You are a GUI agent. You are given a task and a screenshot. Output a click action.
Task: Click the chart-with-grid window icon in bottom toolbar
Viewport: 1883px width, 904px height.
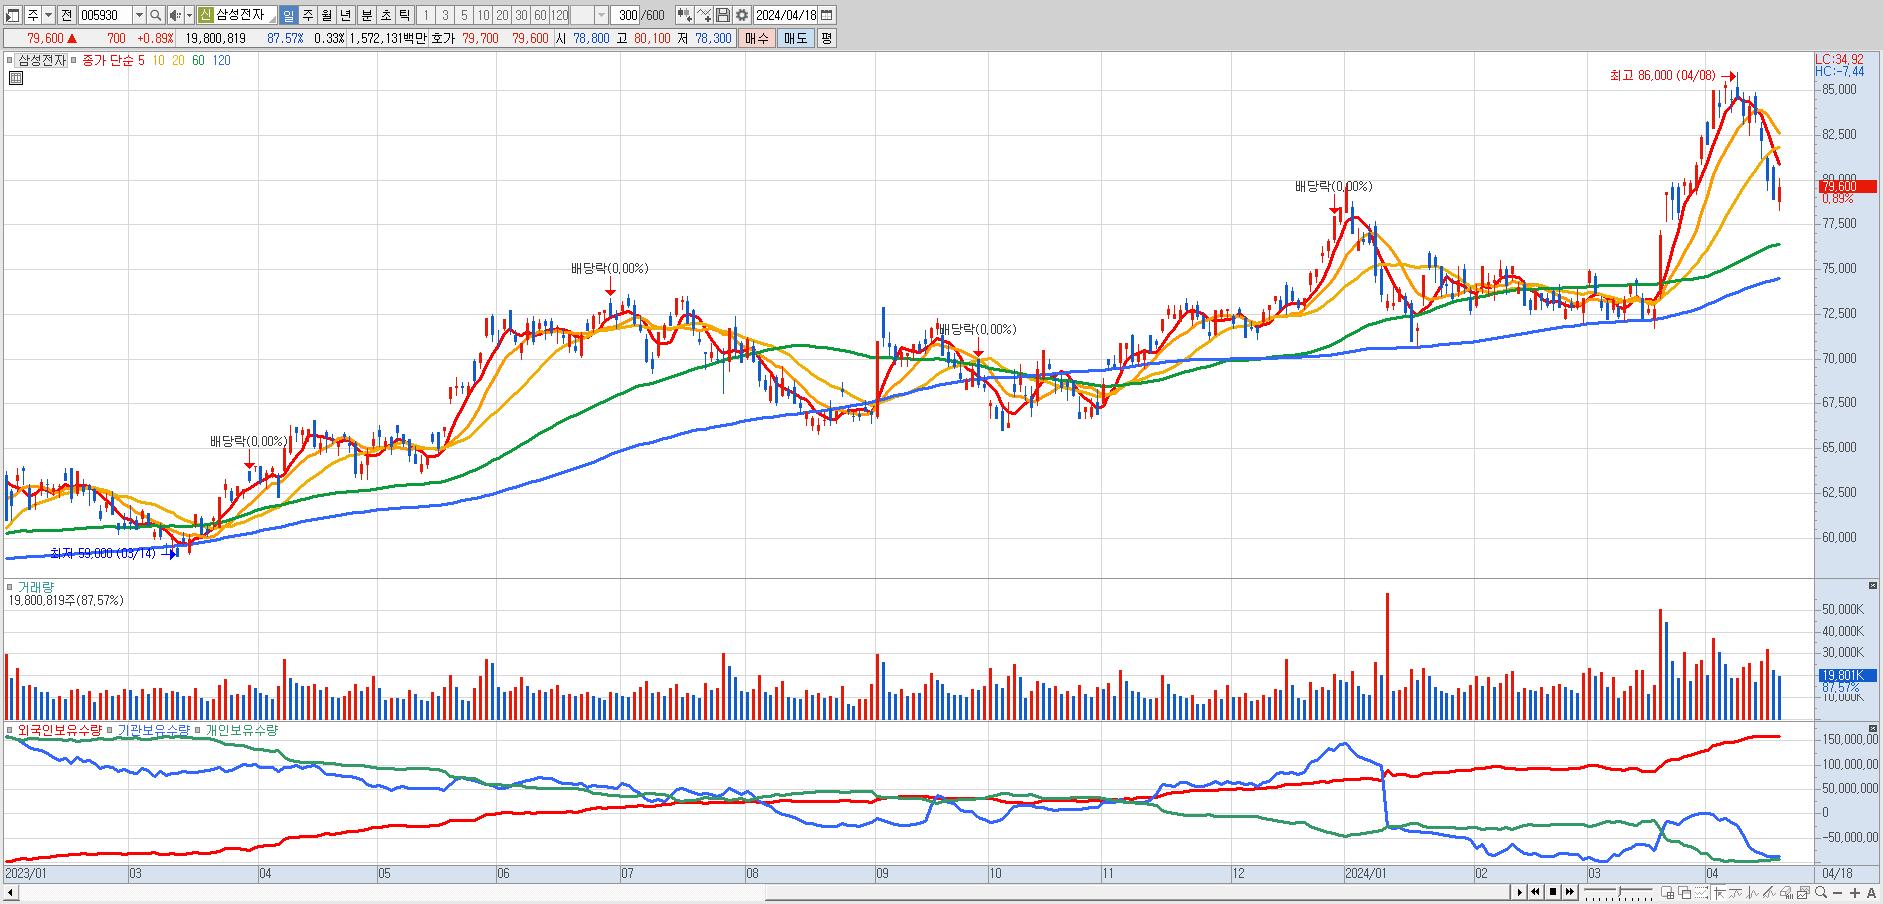1668,892
